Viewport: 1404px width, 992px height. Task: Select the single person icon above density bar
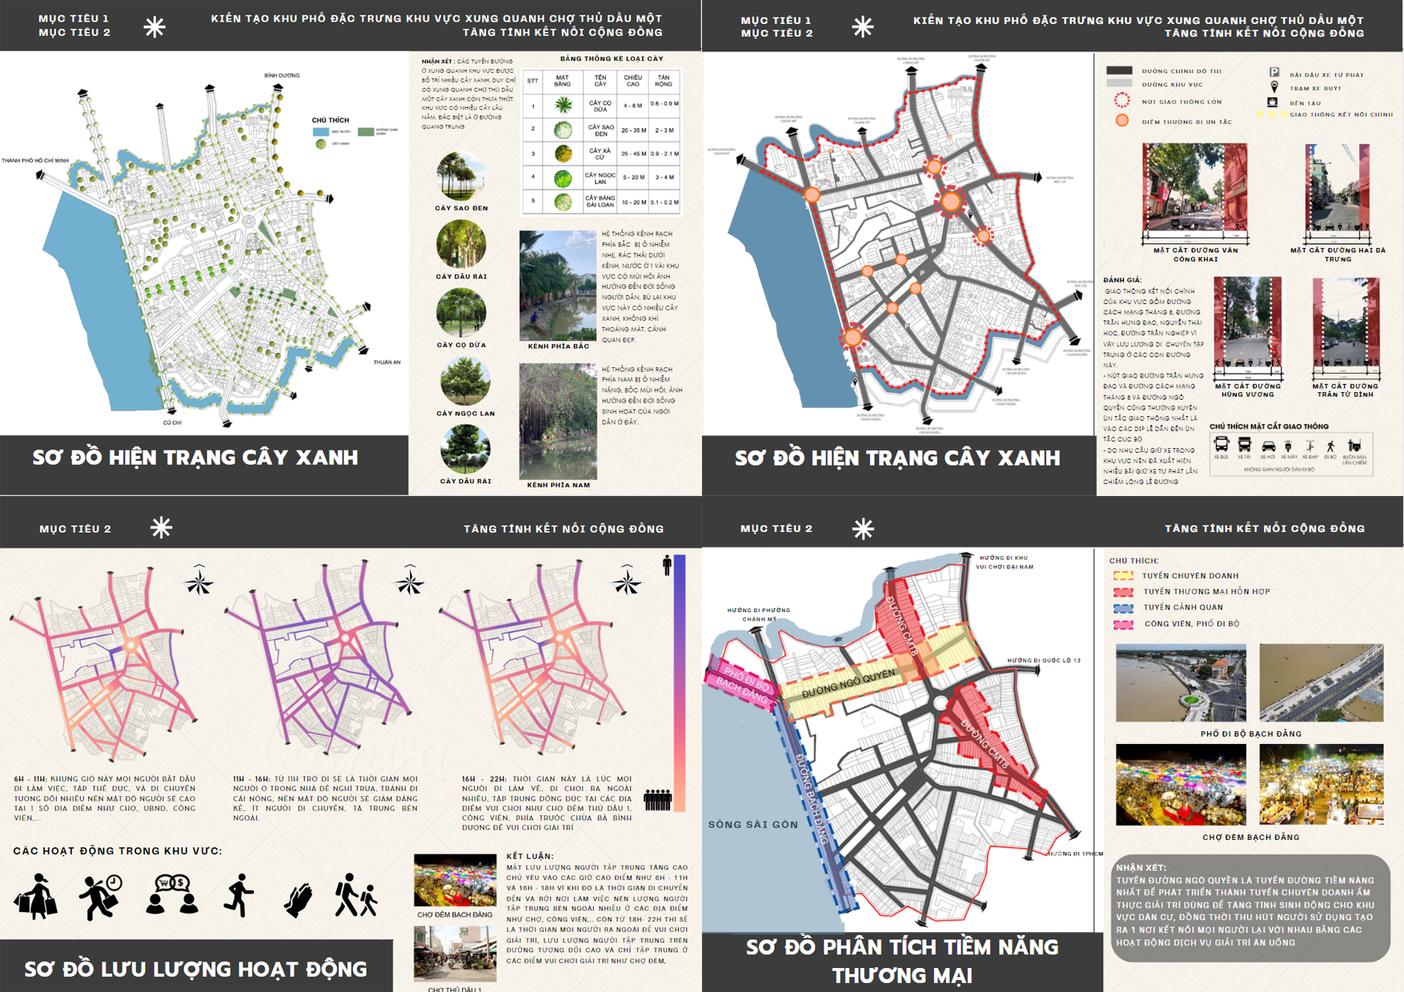[x=667, y=566]
